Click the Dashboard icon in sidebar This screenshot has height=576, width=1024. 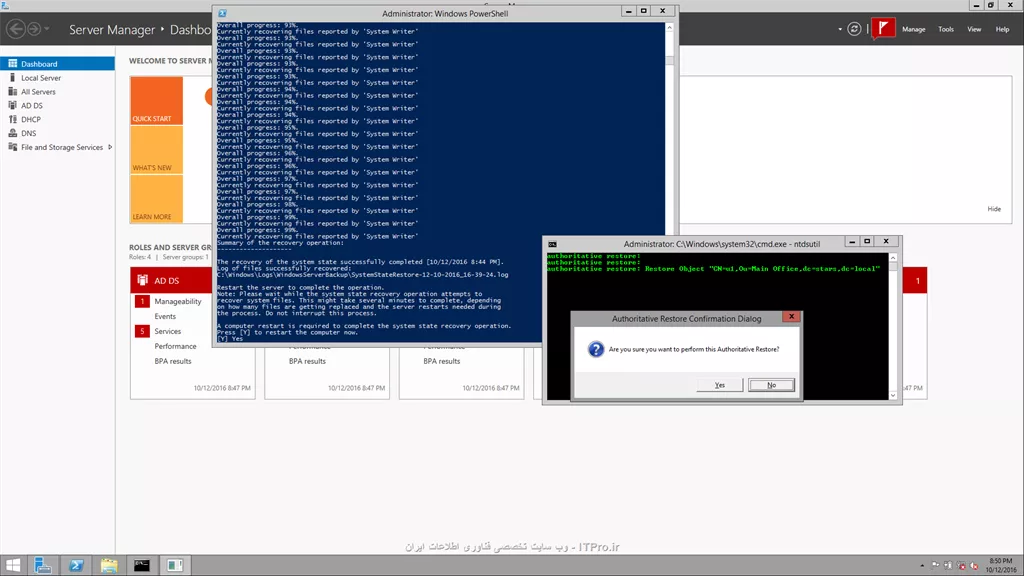click(x=12, y=63)
